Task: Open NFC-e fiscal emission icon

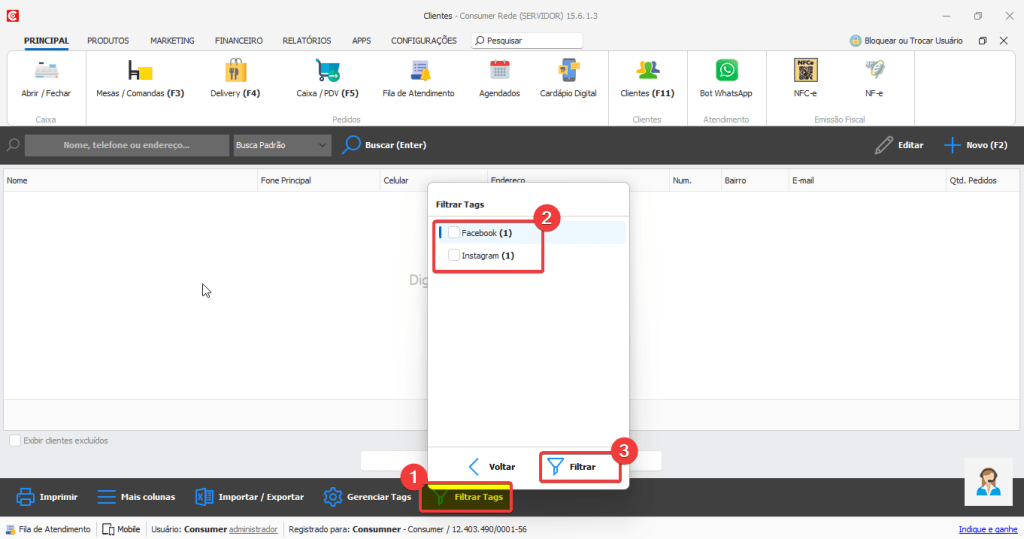Action: (805, 71)
